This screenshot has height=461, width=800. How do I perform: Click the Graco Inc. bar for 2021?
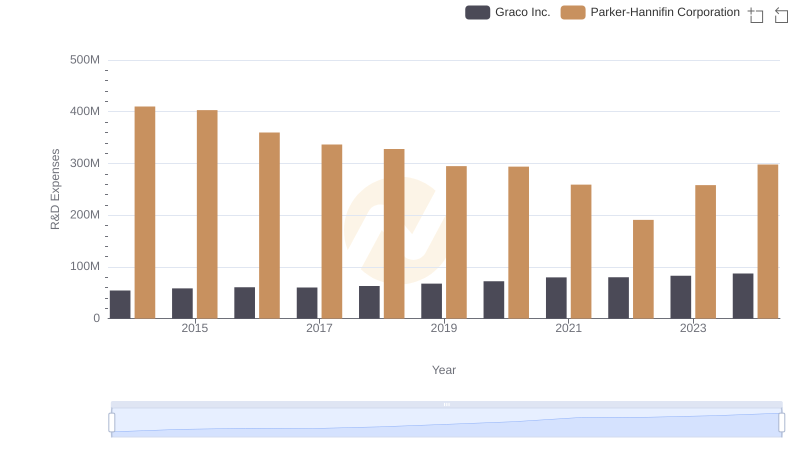556,298
